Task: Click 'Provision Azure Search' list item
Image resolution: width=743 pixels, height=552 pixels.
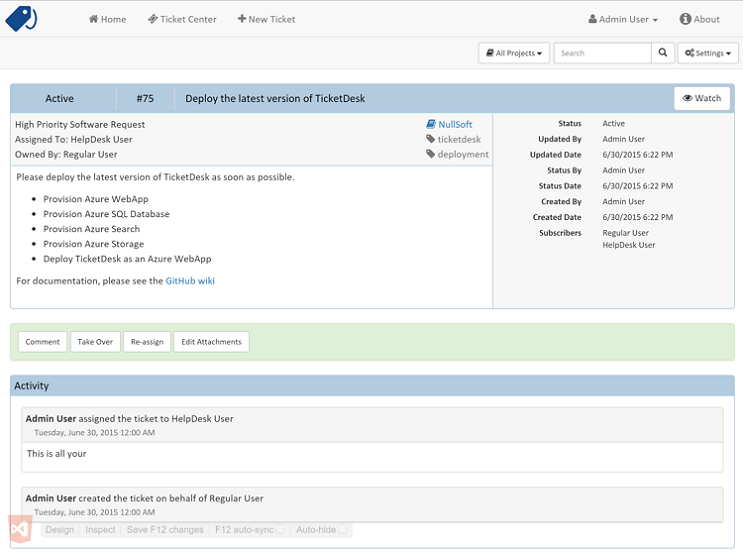Action: click(x=91, y=229)
